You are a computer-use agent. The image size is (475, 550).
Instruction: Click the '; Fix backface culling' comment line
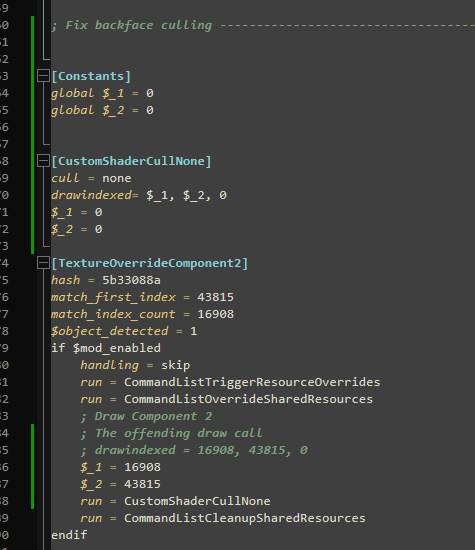(263, 25)
